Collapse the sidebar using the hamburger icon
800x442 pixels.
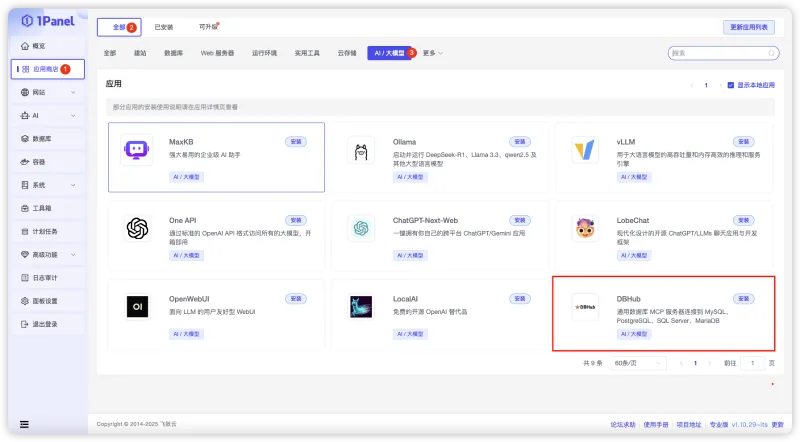click(24, 424)
